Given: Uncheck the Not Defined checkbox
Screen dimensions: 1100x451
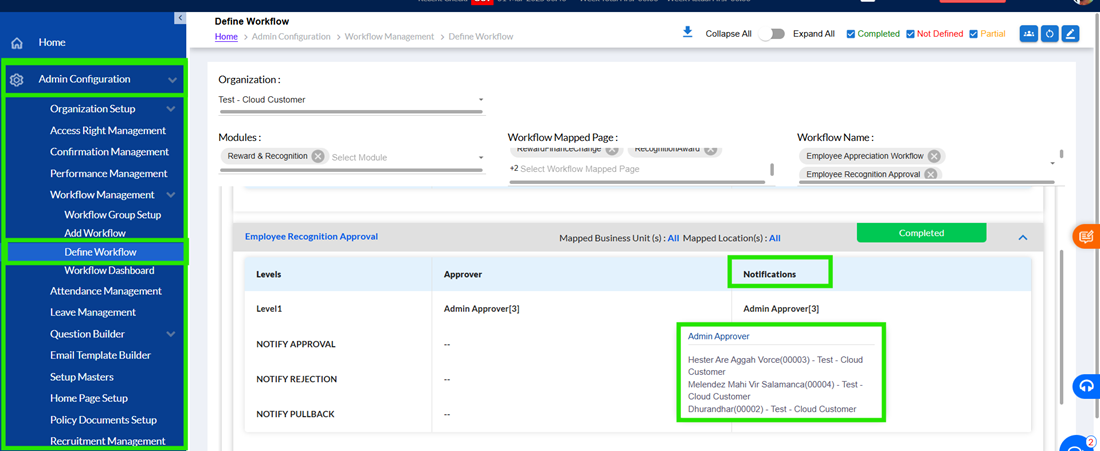Looking at the screenshot, I should [x=911, y=34].
